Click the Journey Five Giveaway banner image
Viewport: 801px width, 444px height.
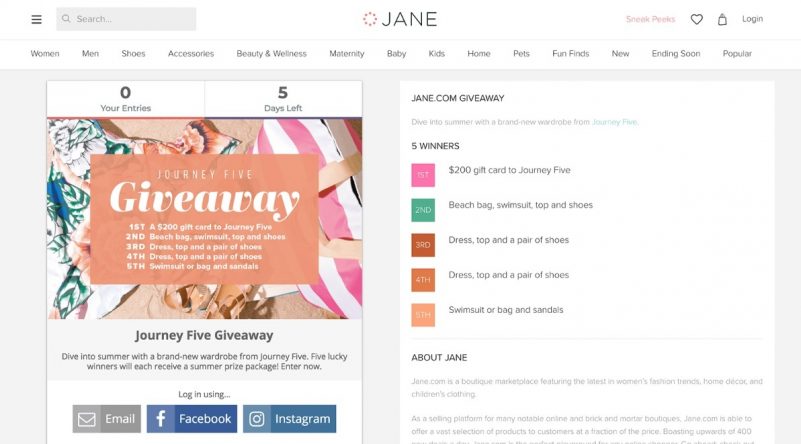(204, 218)
